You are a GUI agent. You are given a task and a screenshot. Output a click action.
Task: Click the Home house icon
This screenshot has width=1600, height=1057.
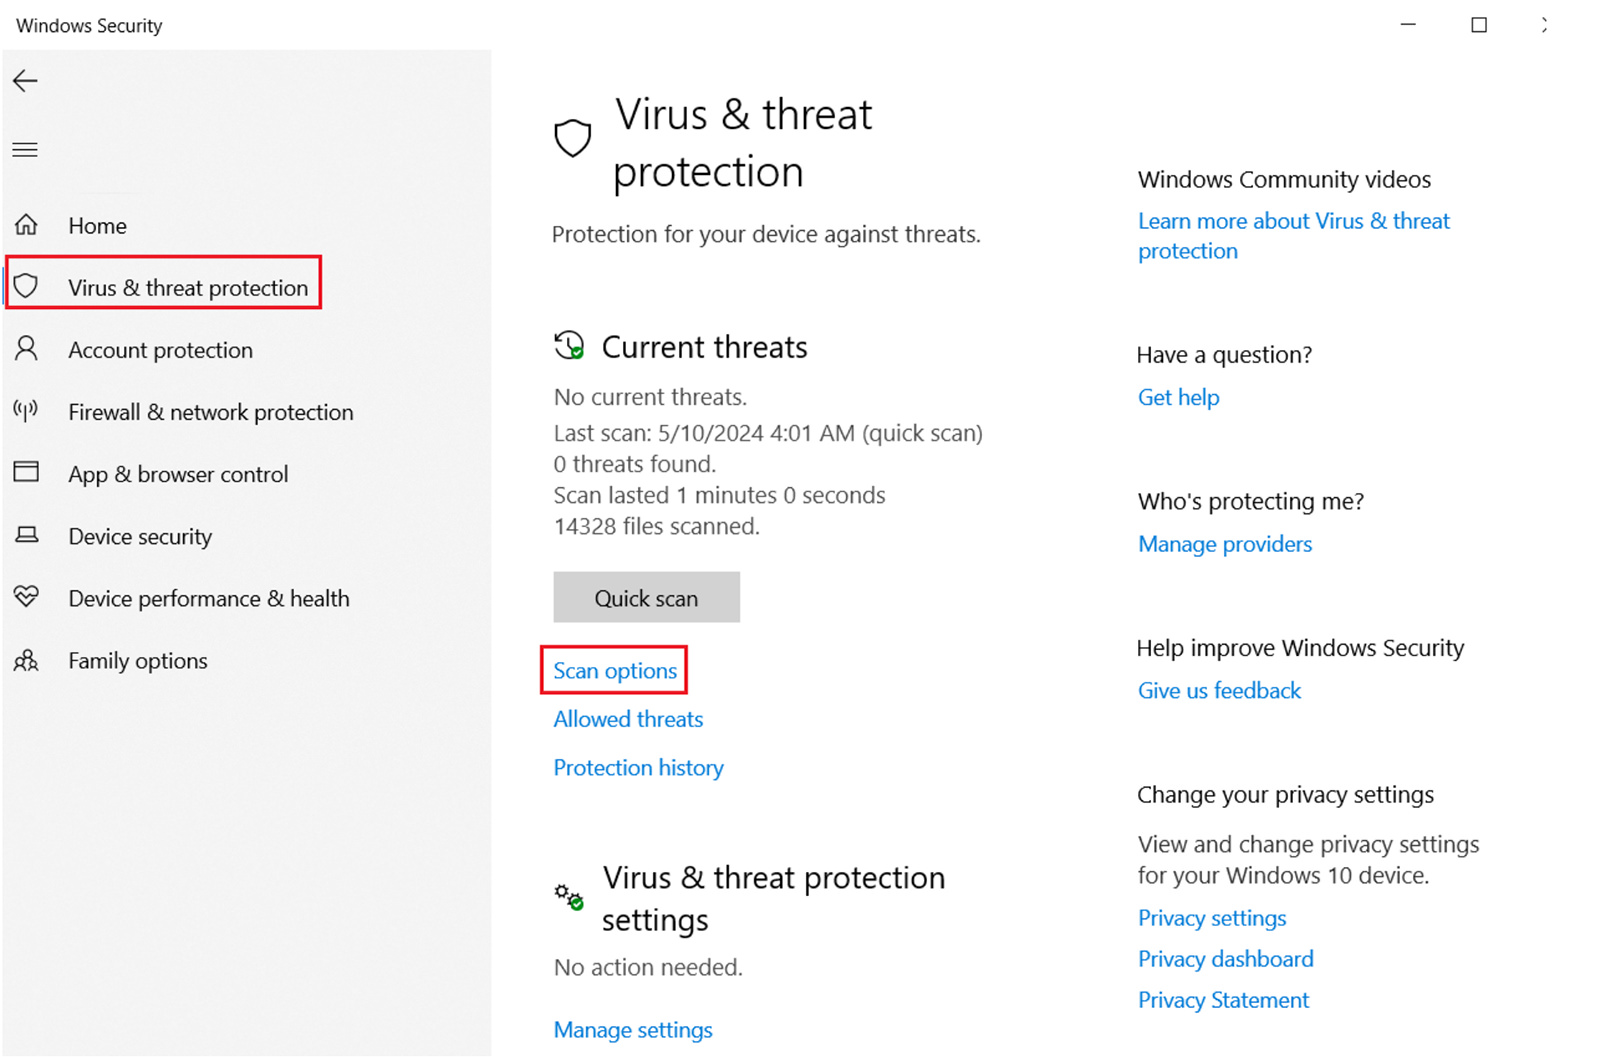(26, 225)
